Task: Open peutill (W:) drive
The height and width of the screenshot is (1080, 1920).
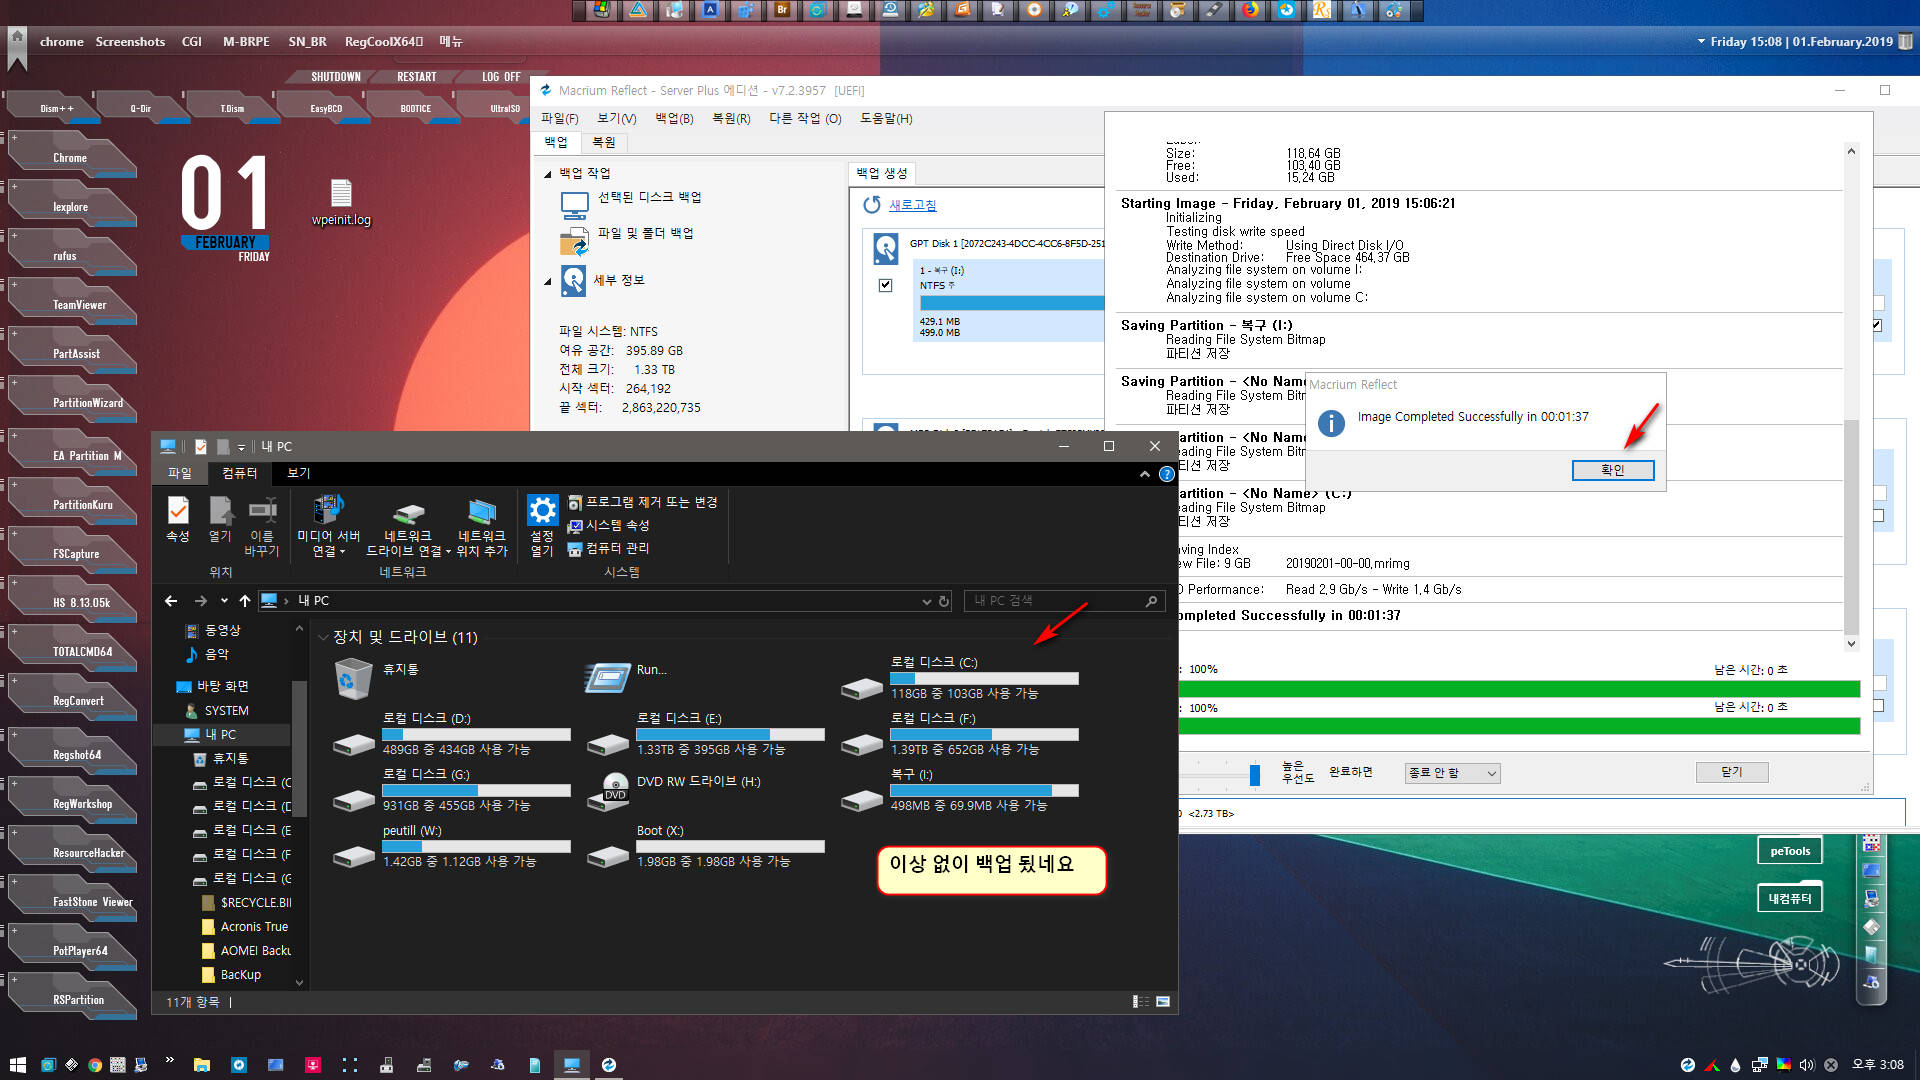Action: click(x=452, y=846)
